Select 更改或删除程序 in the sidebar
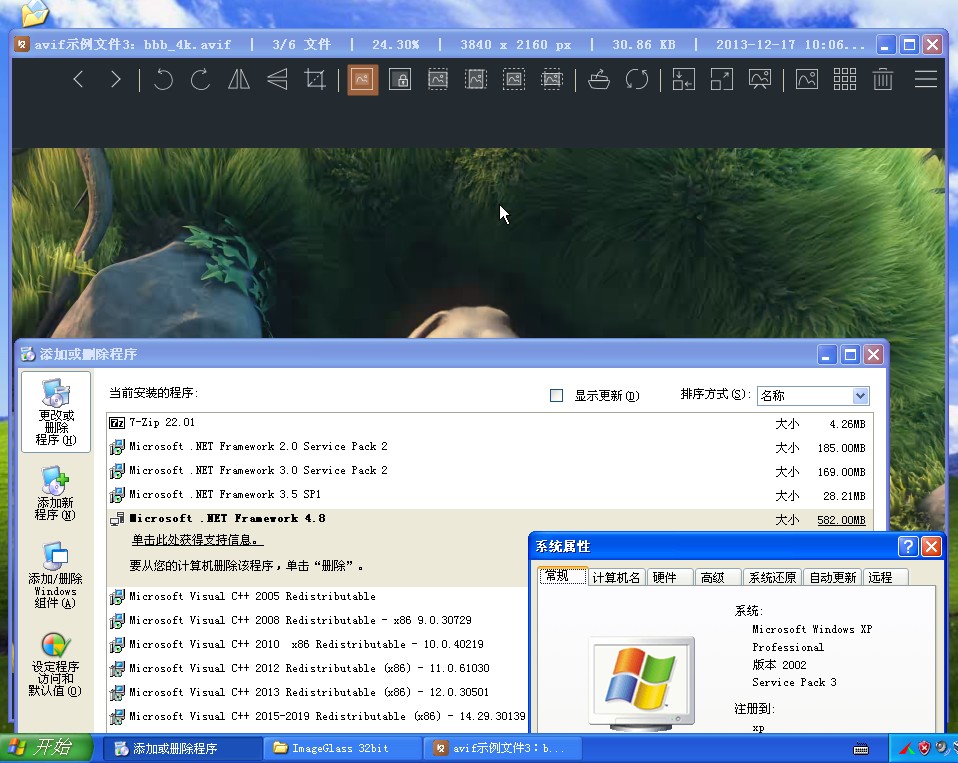958x763 pixels. click(56, 412)
